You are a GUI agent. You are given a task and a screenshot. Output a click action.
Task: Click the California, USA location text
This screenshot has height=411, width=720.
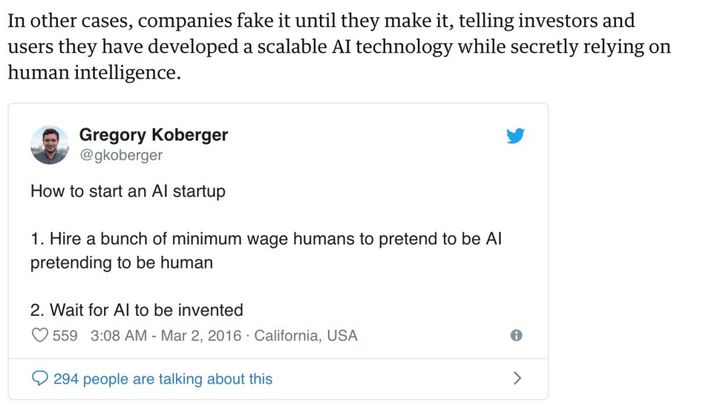(305, 335)
